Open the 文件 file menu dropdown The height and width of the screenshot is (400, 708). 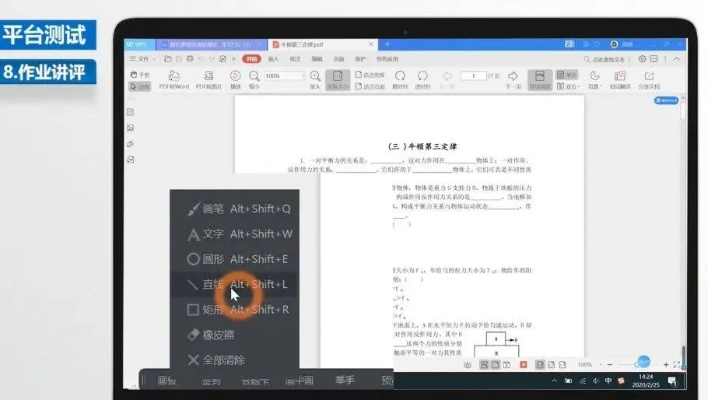[x=144, y=59]
